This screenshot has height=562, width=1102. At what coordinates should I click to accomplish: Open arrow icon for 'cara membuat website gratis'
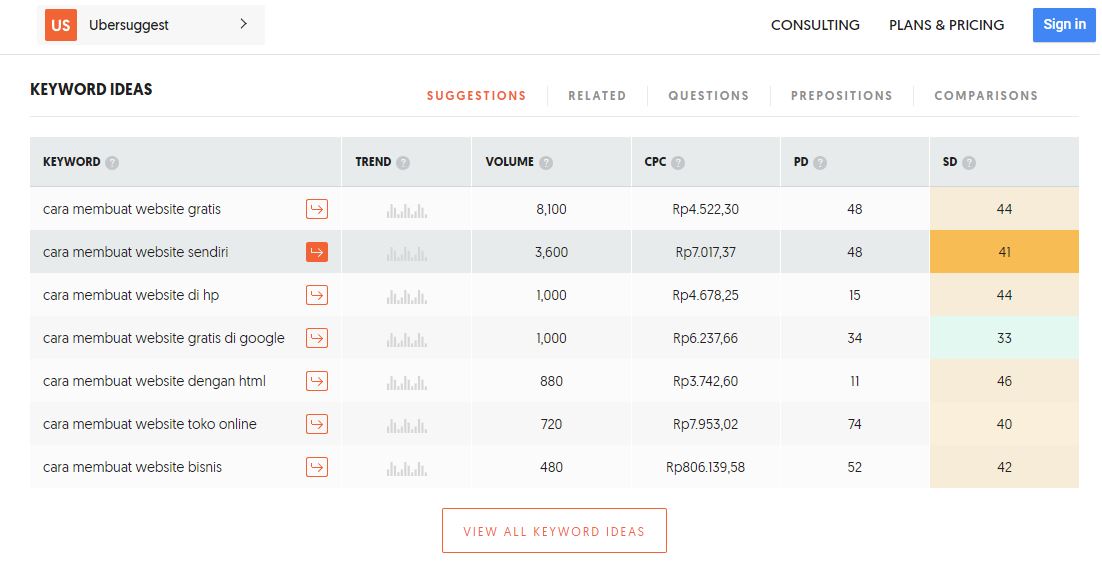[317, 209]
